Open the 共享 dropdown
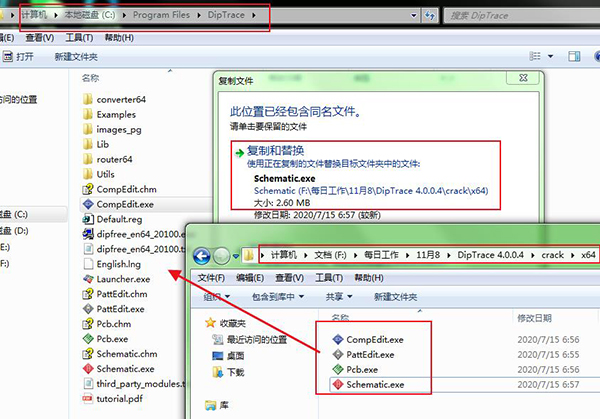 (x=339, y=297)
